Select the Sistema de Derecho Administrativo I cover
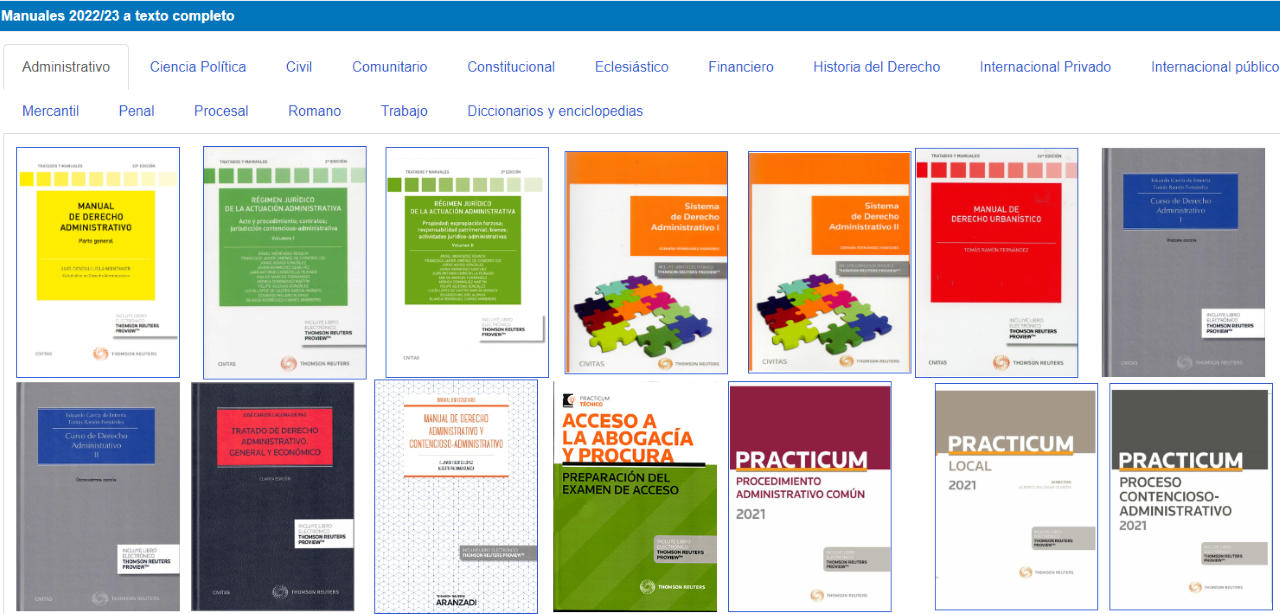The image size is (1280, 614). 646,263
